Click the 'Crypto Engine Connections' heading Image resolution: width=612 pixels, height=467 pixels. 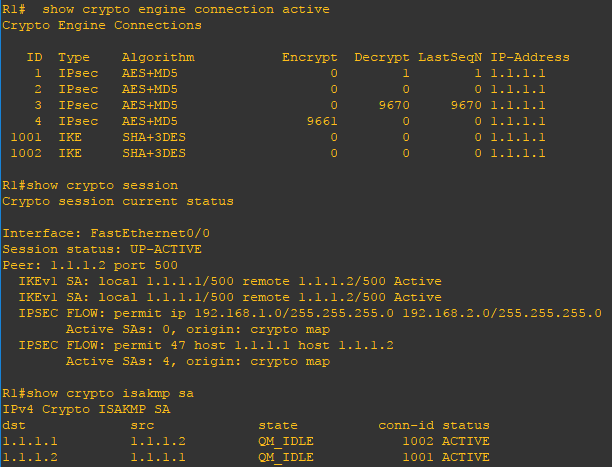(x=102, y=25)
